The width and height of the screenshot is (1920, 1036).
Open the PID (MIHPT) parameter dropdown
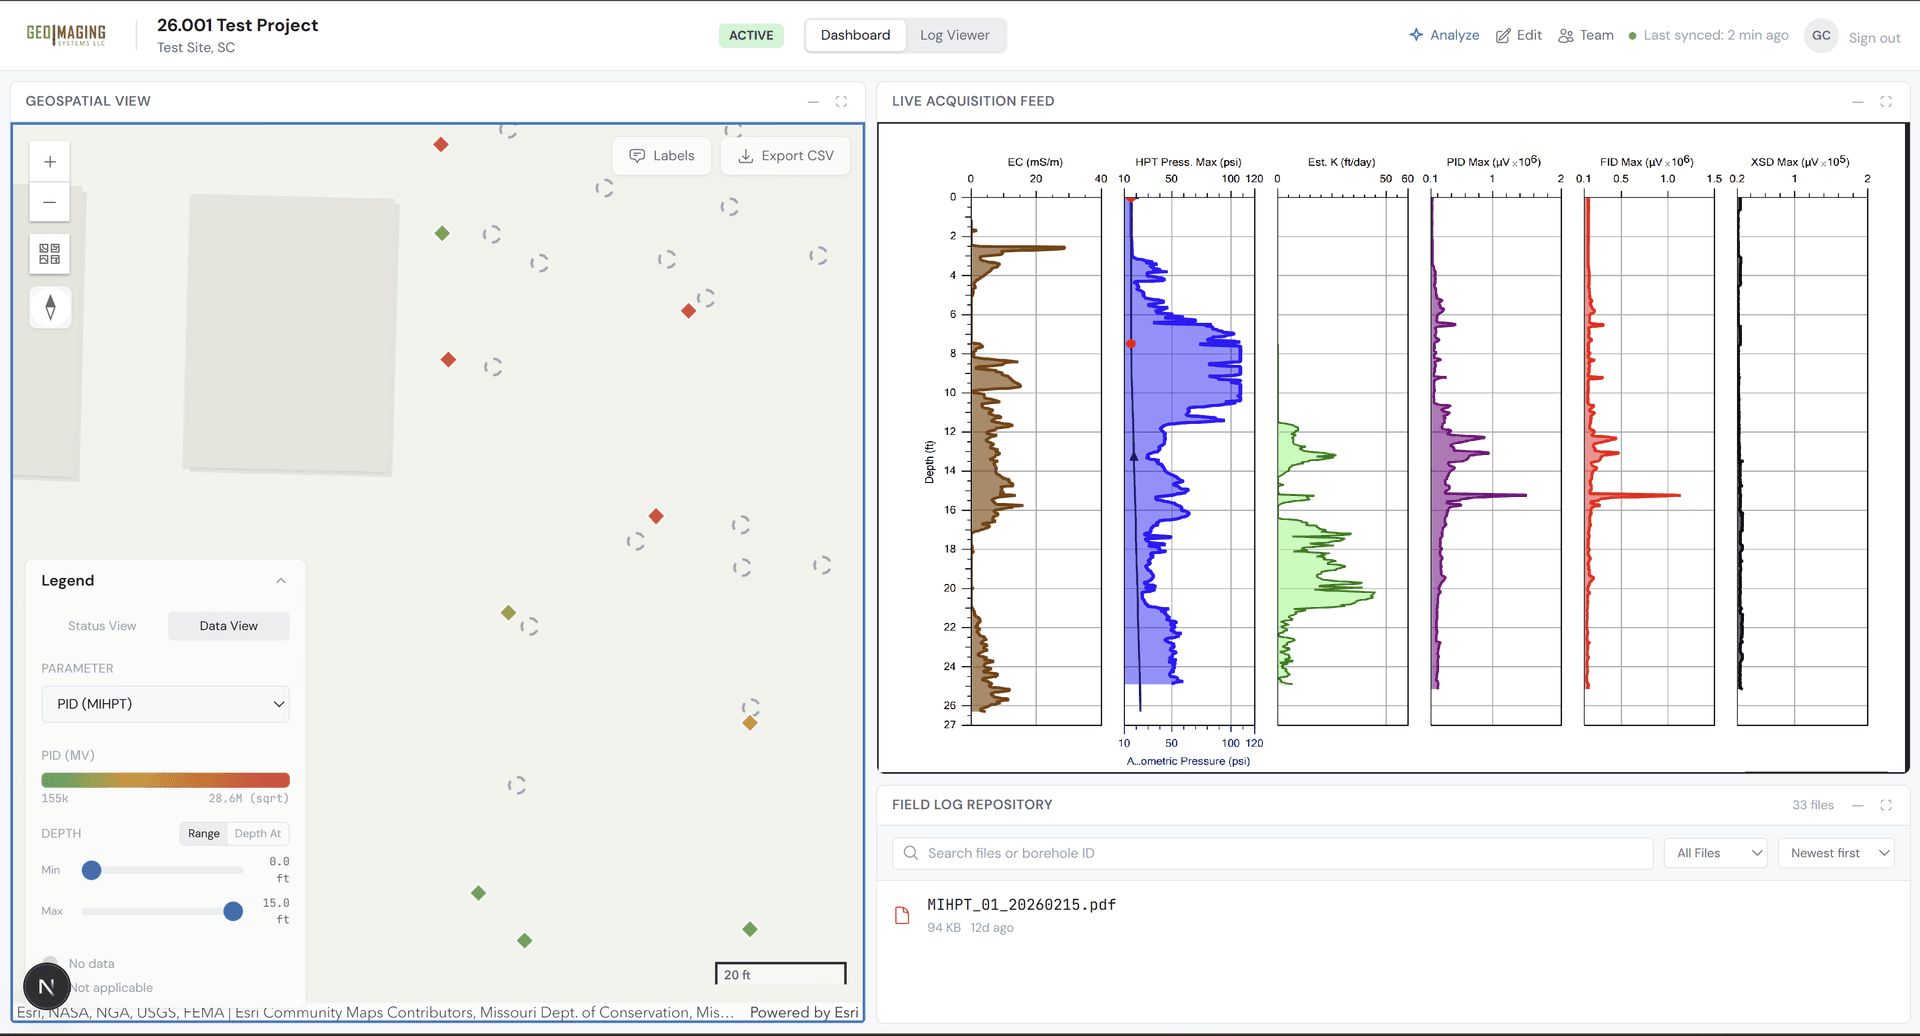(165, 704)
